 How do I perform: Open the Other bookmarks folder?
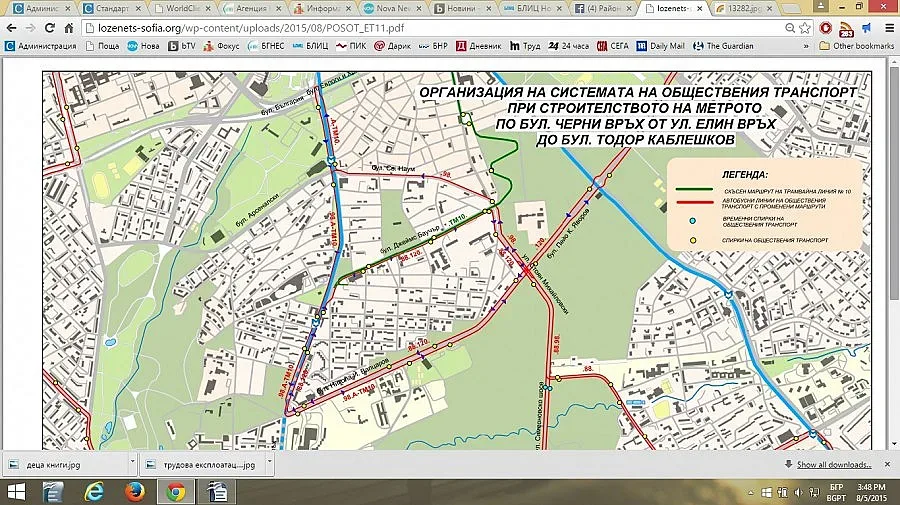tap(857, 46)
